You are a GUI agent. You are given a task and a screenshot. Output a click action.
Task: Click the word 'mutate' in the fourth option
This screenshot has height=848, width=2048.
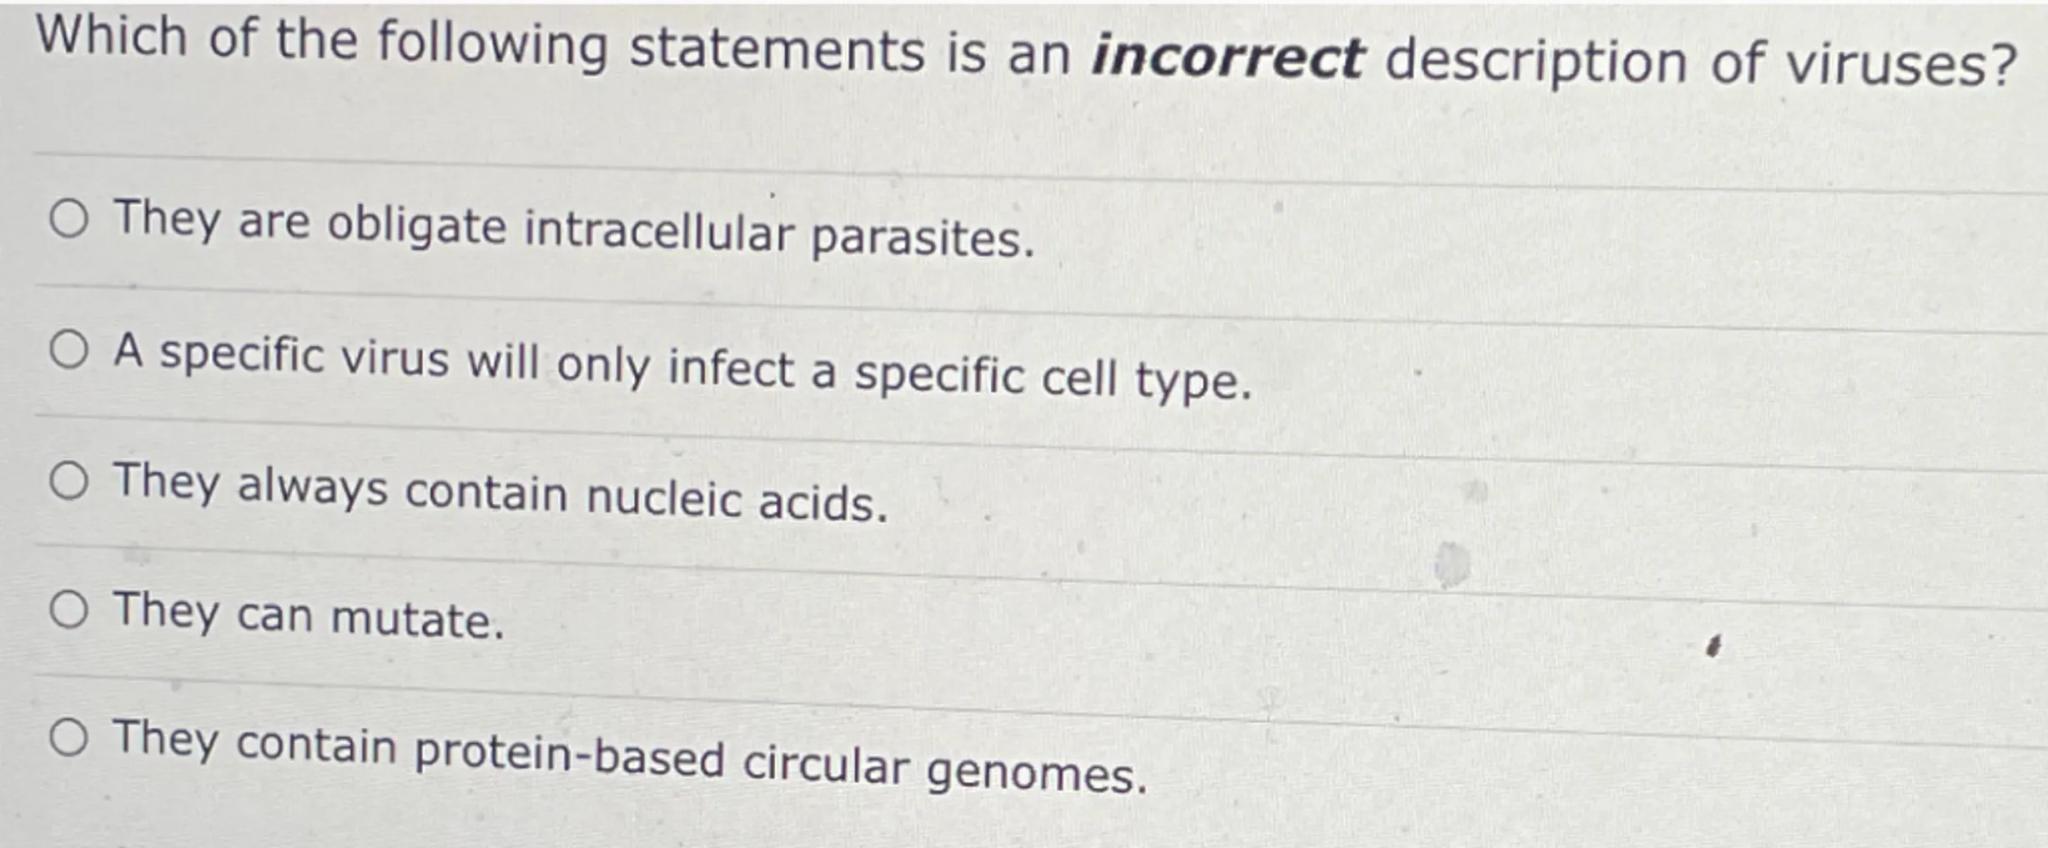point(416,620)
